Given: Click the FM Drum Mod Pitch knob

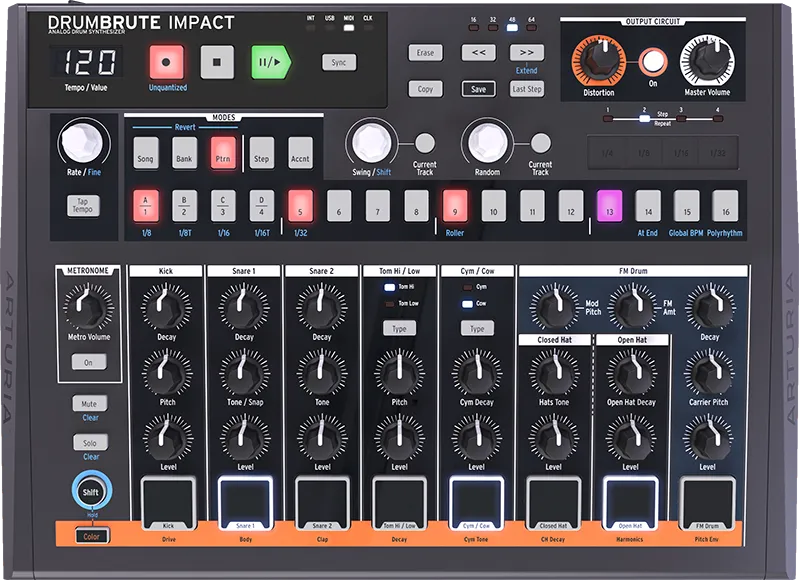Looking at the screenshot, I should [x=554, y=307].
